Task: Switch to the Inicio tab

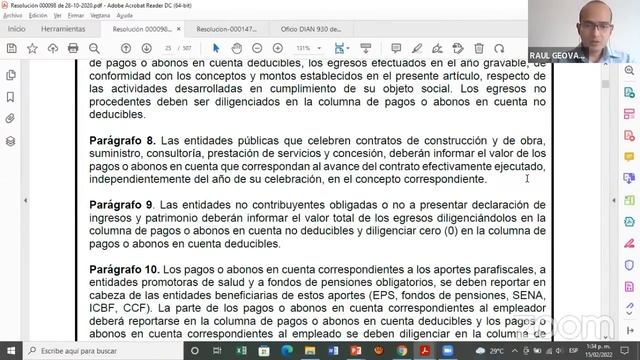Action: pyautogui.click(x=16, y=29)
